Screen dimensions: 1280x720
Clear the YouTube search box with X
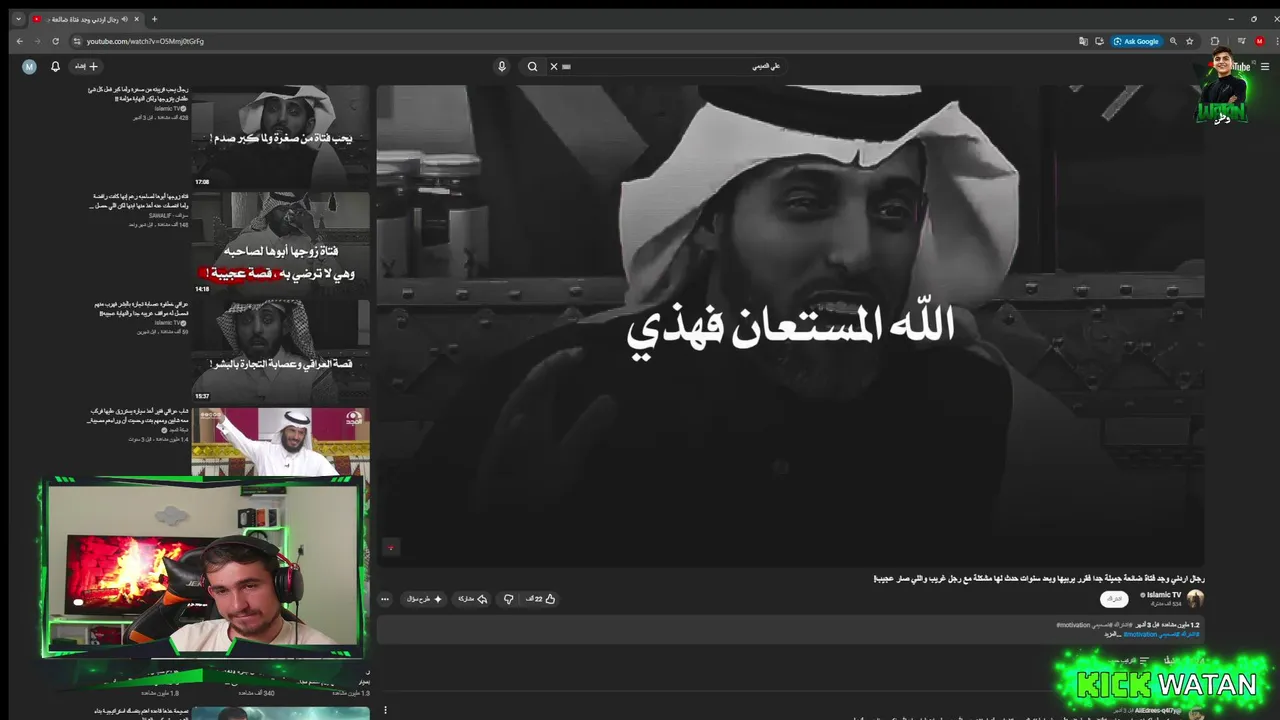click(x=554, y=67)
